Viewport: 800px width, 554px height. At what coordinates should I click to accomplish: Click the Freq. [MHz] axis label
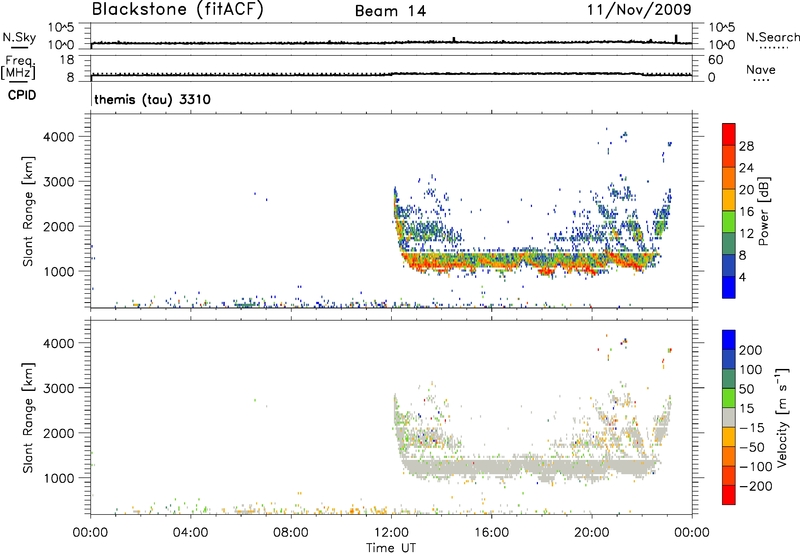(18, 67)
